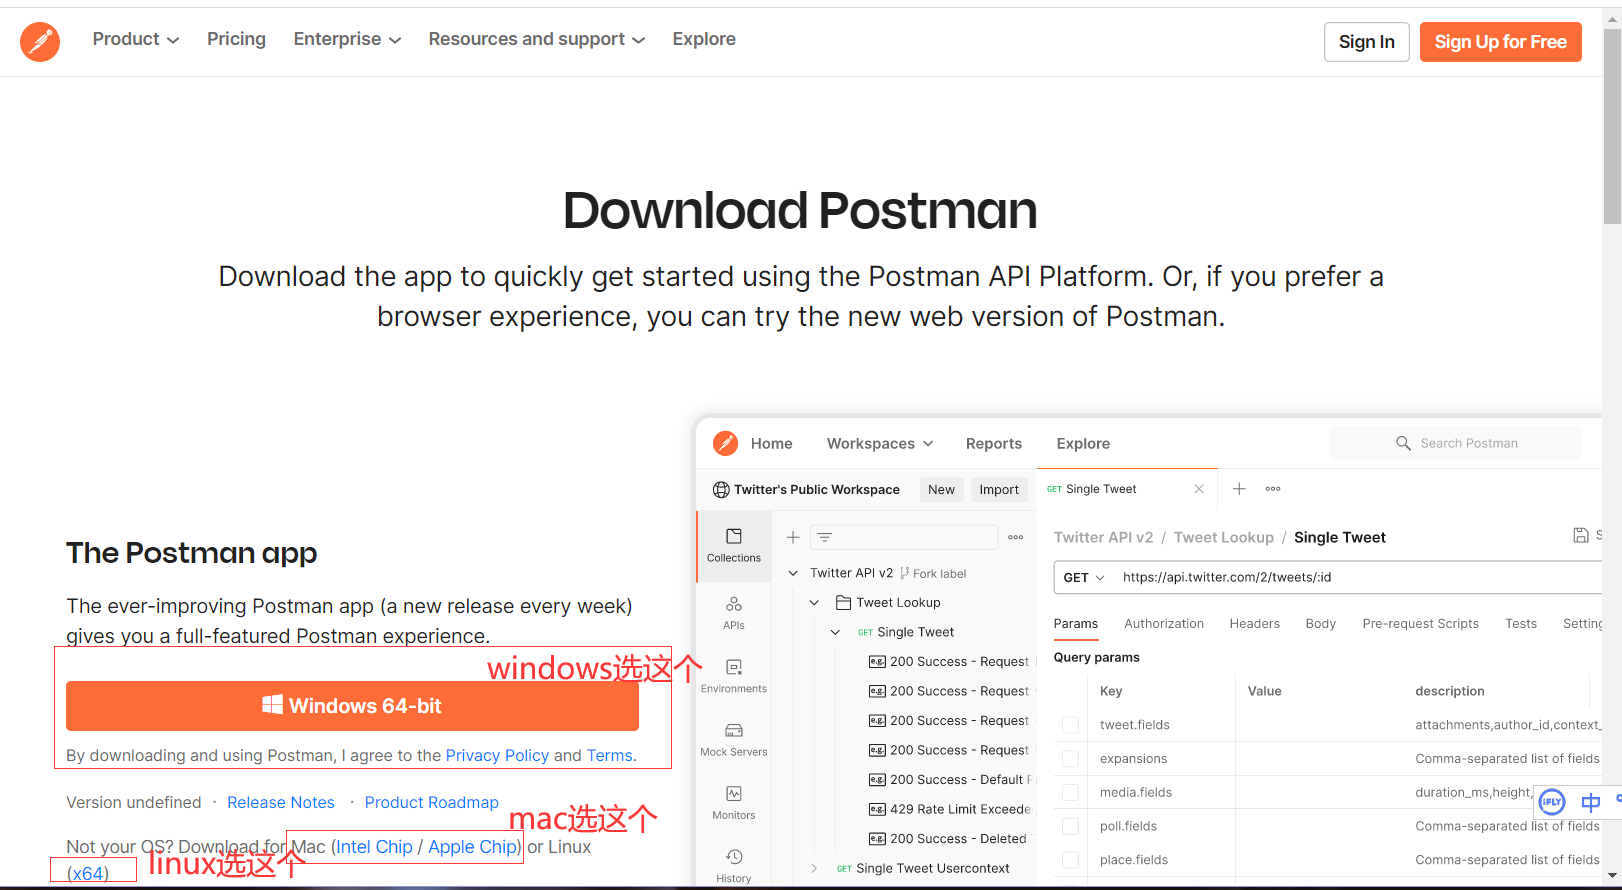The image size is (1622, 890).
Task: Download the Mac Intel Chip version
Action: pos(374,847)
